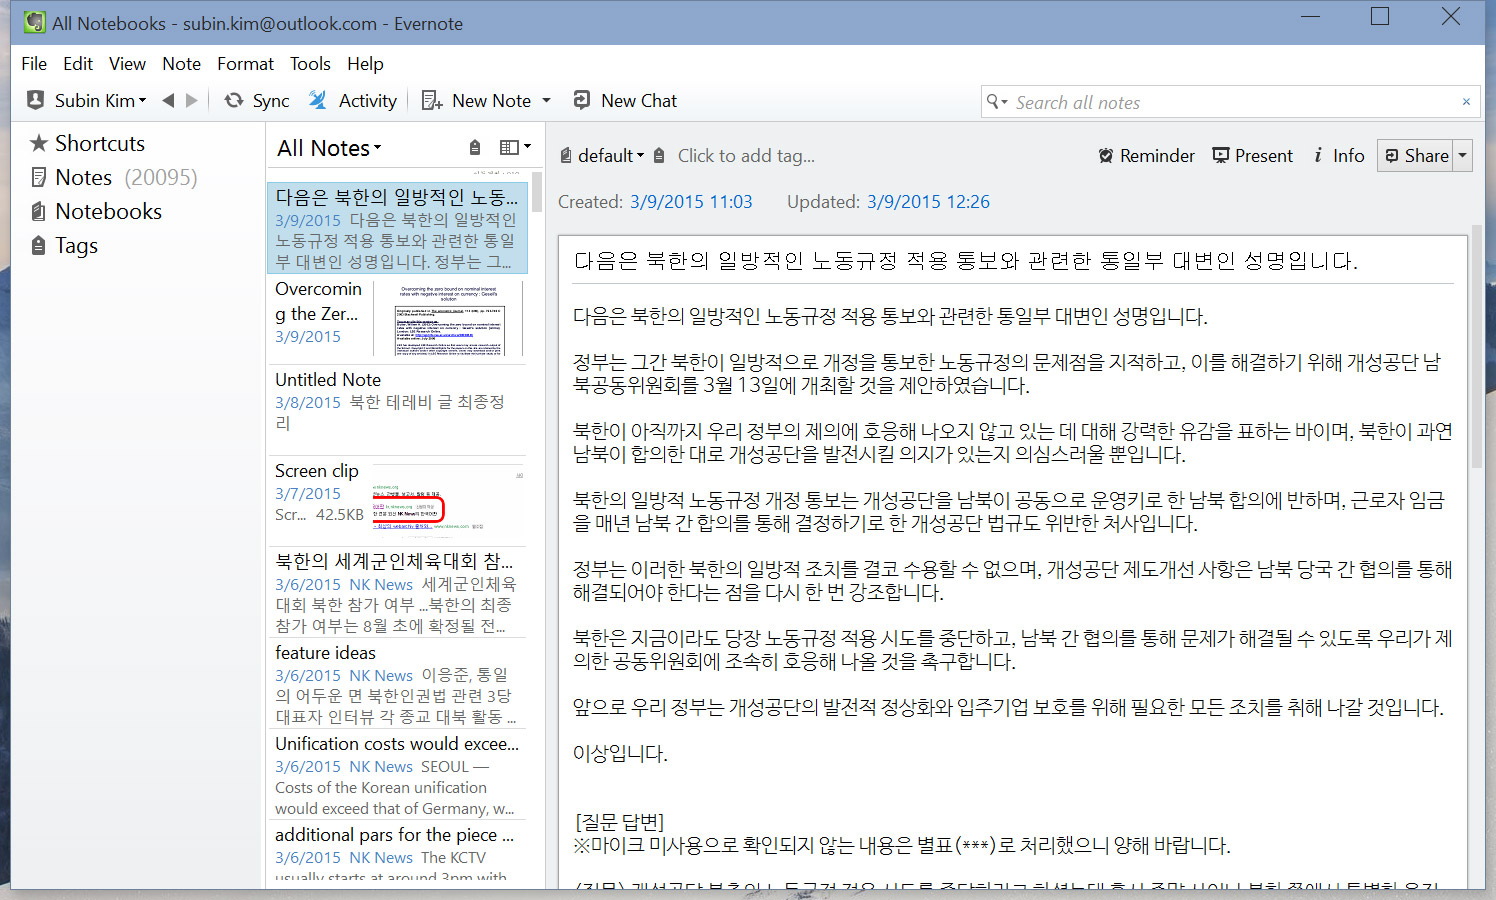Open the Tools menu
The height and width of the screenshot is (900, 1496).
click(310, 64)
